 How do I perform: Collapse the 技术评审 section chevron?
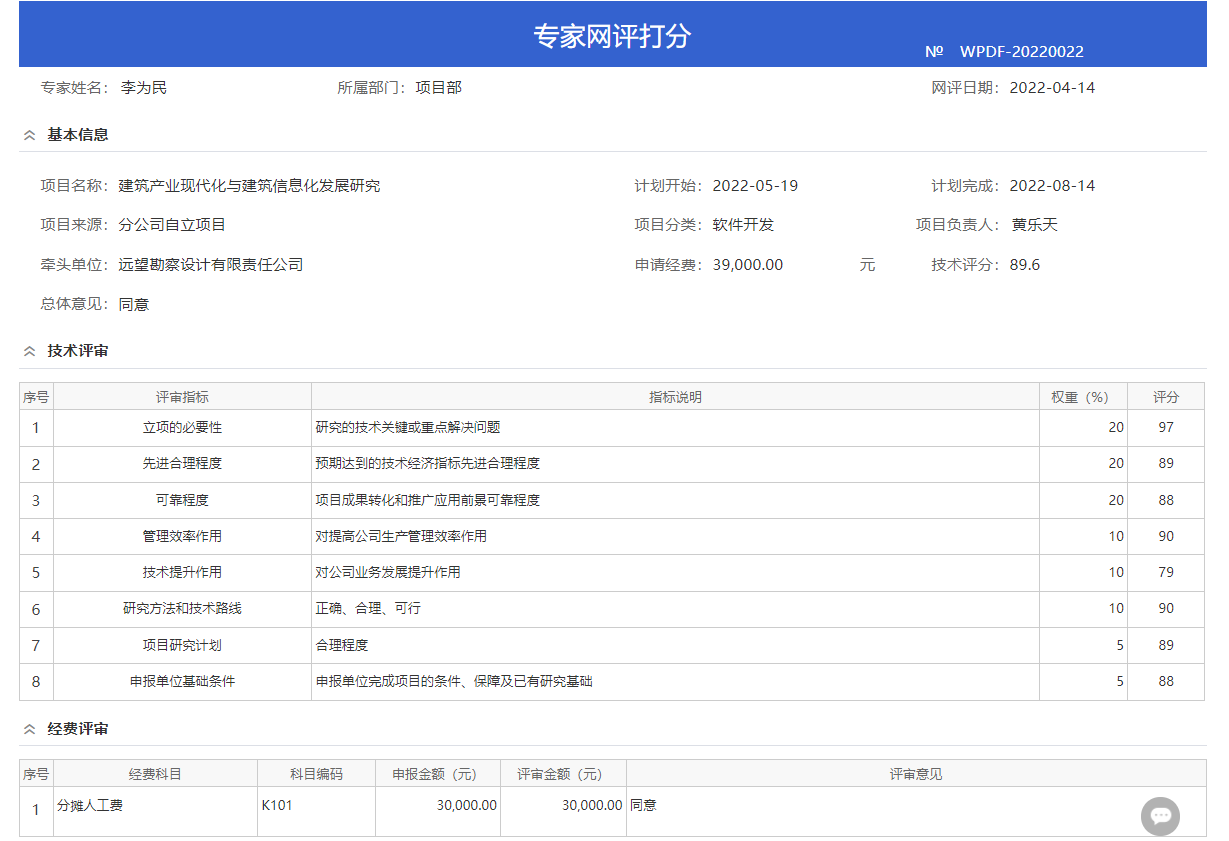tap(30, 351)
